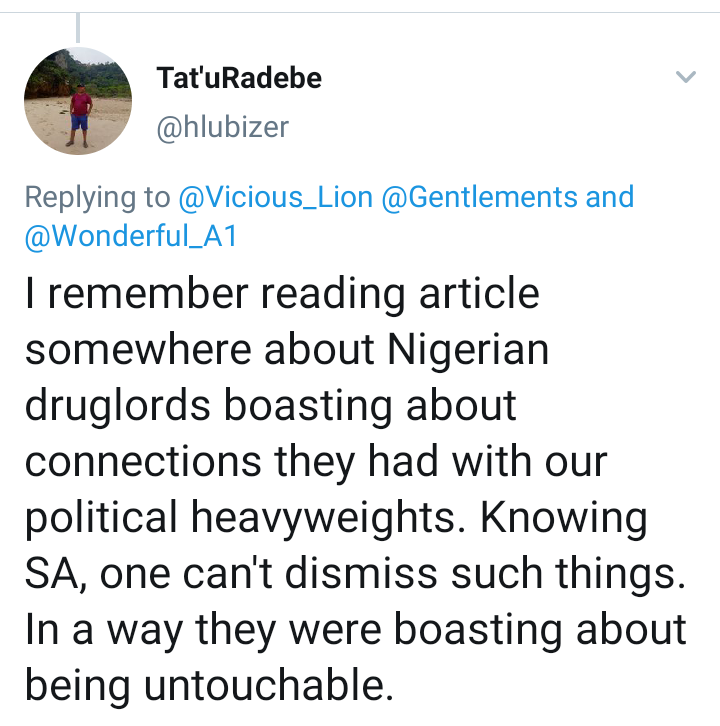Tap the divider line above the tweet

tap(360, 13)
